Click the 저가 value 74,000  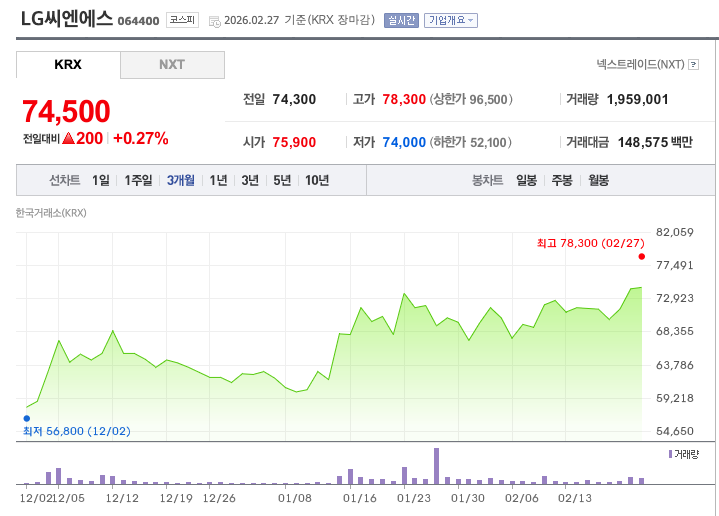point(404,142)
